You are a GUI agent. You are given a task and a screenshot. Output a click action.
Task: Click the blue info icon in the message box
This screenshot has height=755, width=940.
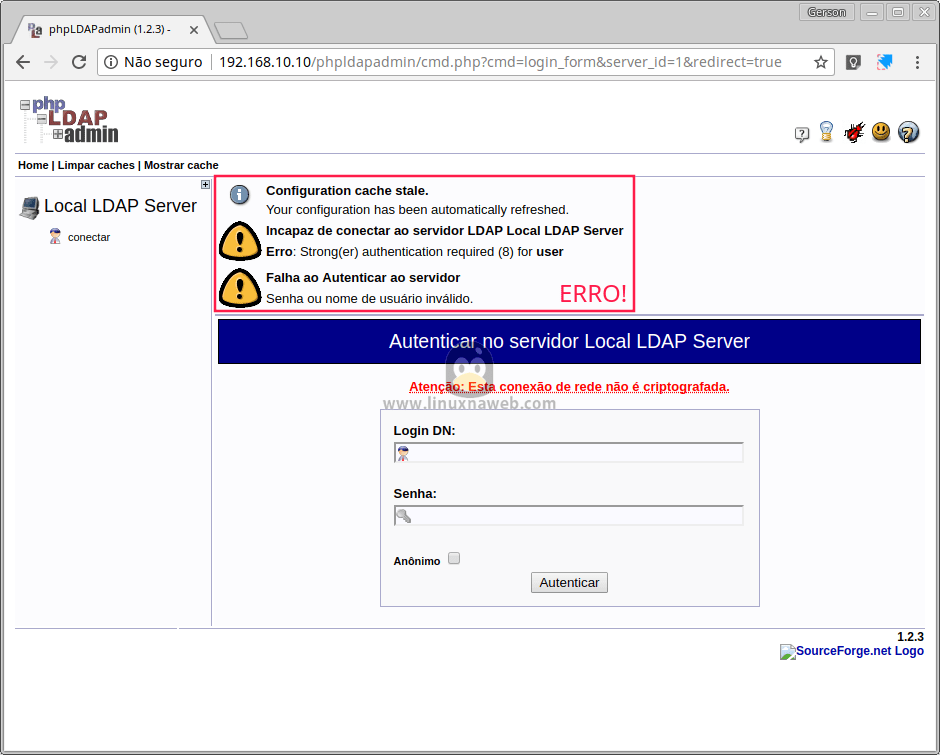click(x=240, y=194)
